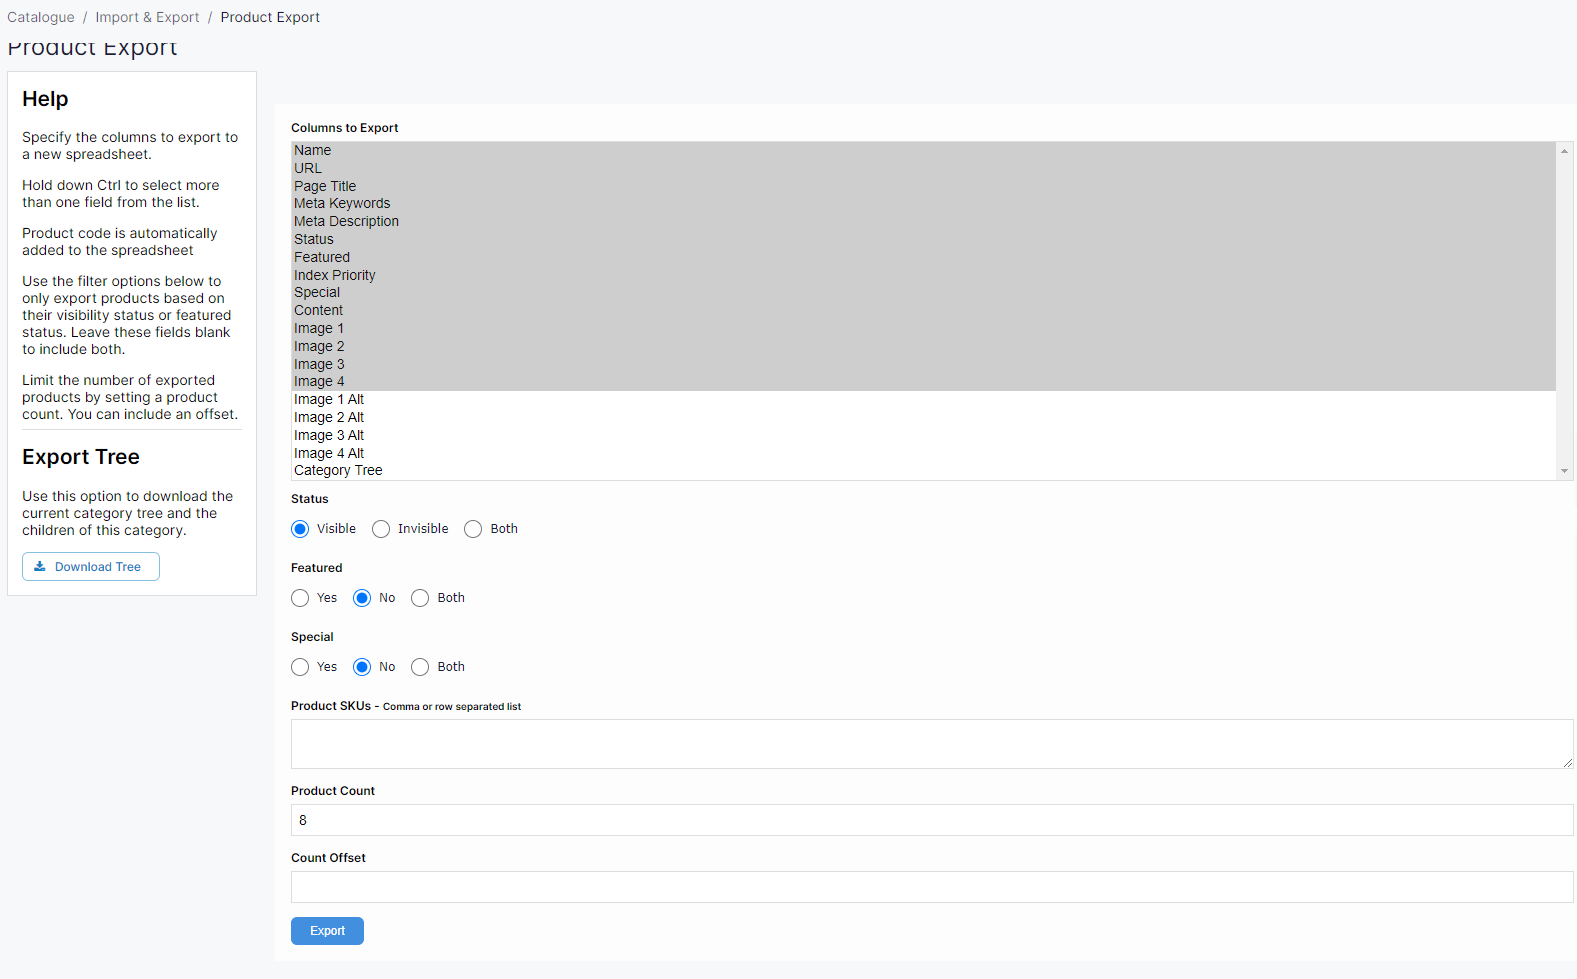Pick Meta Keywords in export columns
The image size is (1577, 979).
[342, 204]
